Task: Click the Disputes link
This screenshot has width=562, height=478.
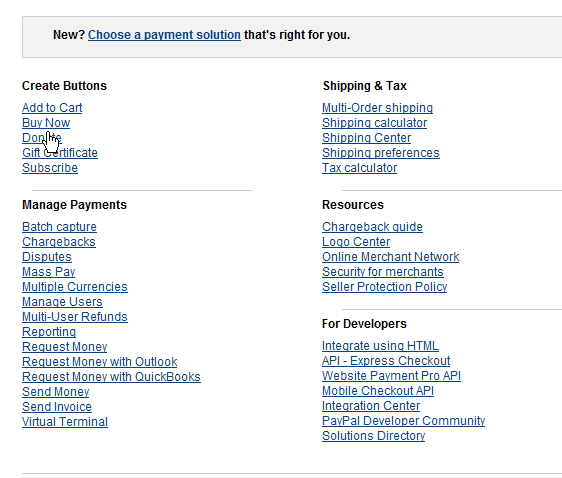Action: [x=47, y=257]
